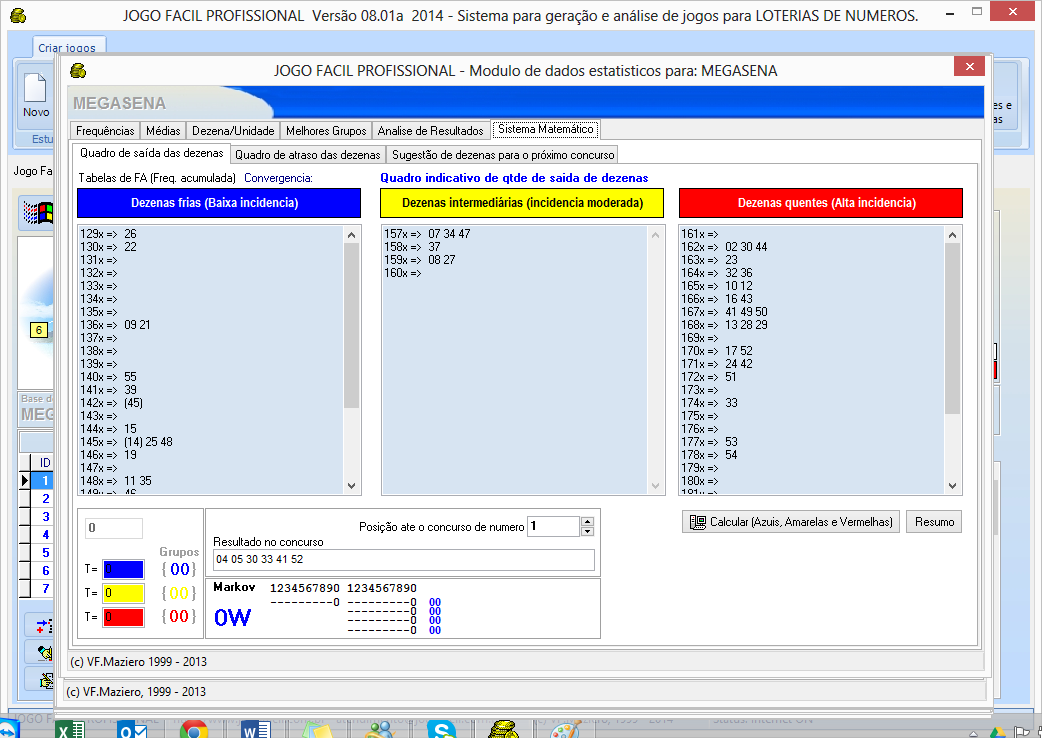Click Calcular (Azuis, Amarelas e Vermelhas) button
Viewport: 1042px width, 738px height.
(790, 522)
